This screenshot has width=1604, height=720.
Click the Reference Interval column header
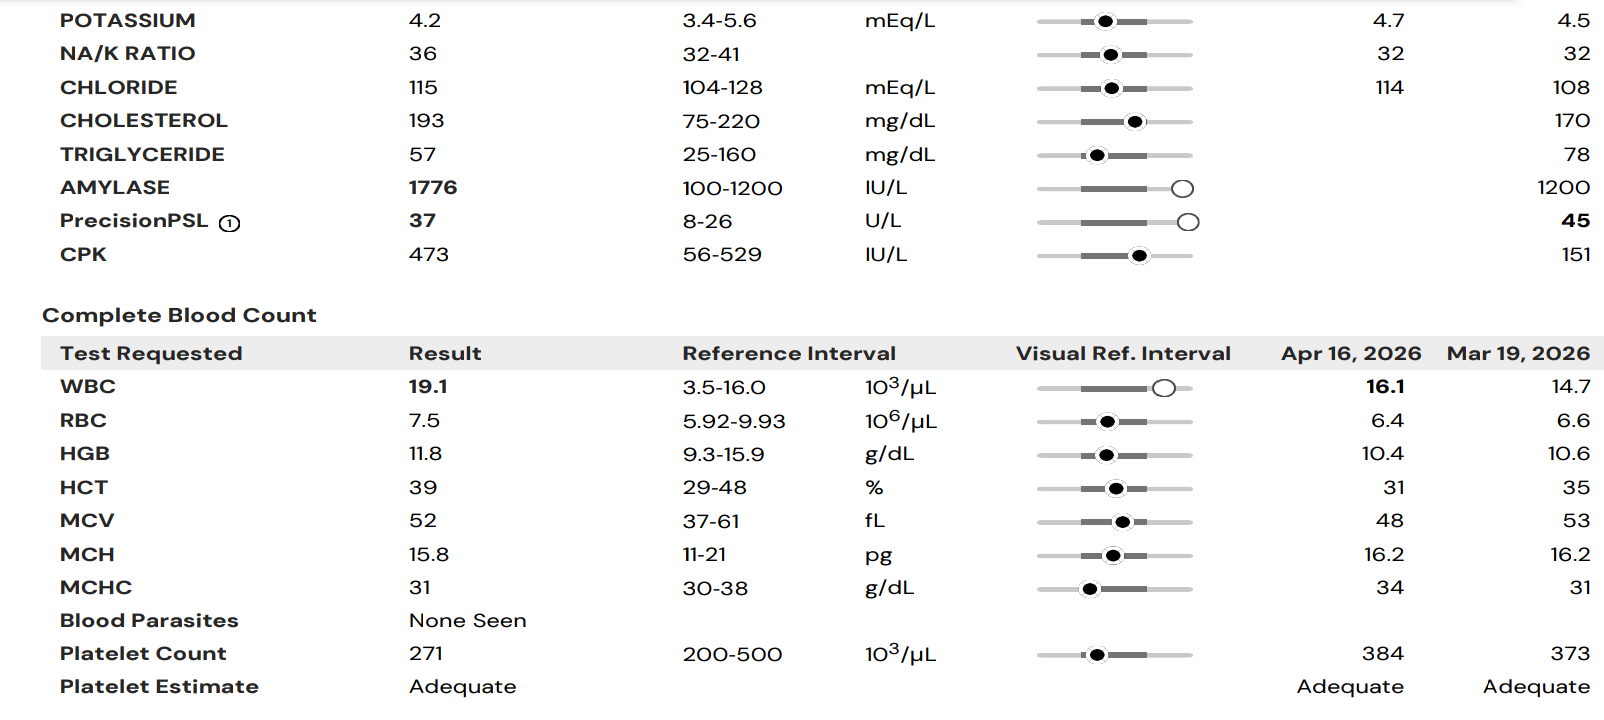(x=789, y=353)
